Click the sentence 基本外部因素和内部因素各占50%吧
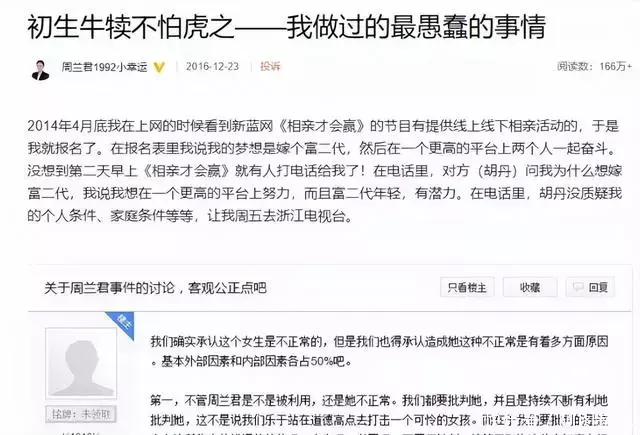Image resolution: width=640 pixels, height=435 pixels. point(256,362)
